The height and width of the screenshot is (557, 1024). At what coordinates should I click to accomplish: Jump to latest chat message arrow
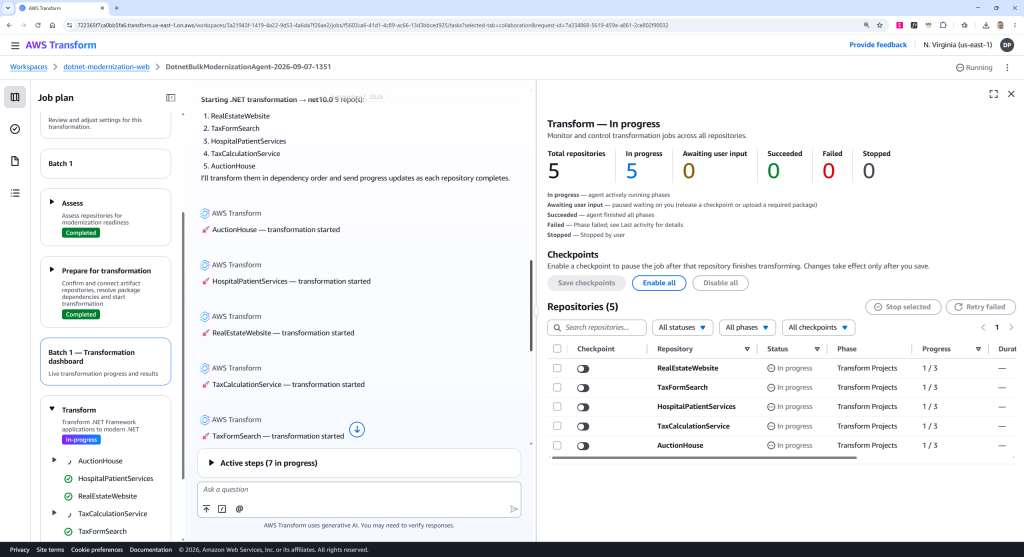coord(357,430)
